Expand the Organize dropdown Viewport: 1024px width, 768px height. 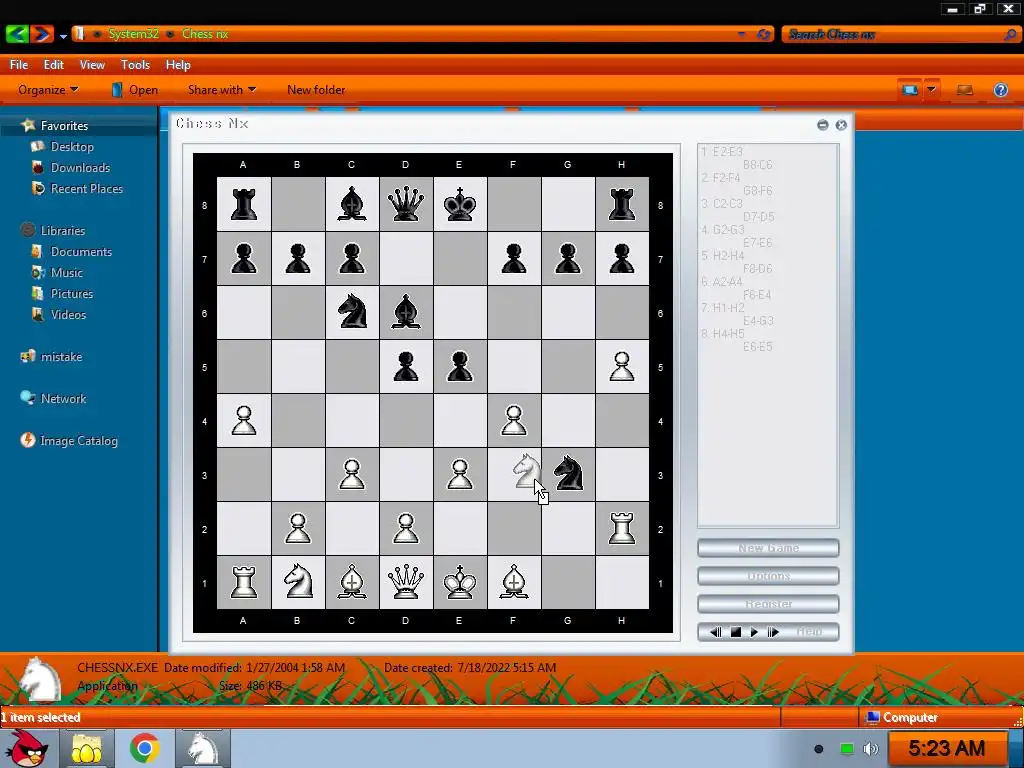tap(48, 89)
